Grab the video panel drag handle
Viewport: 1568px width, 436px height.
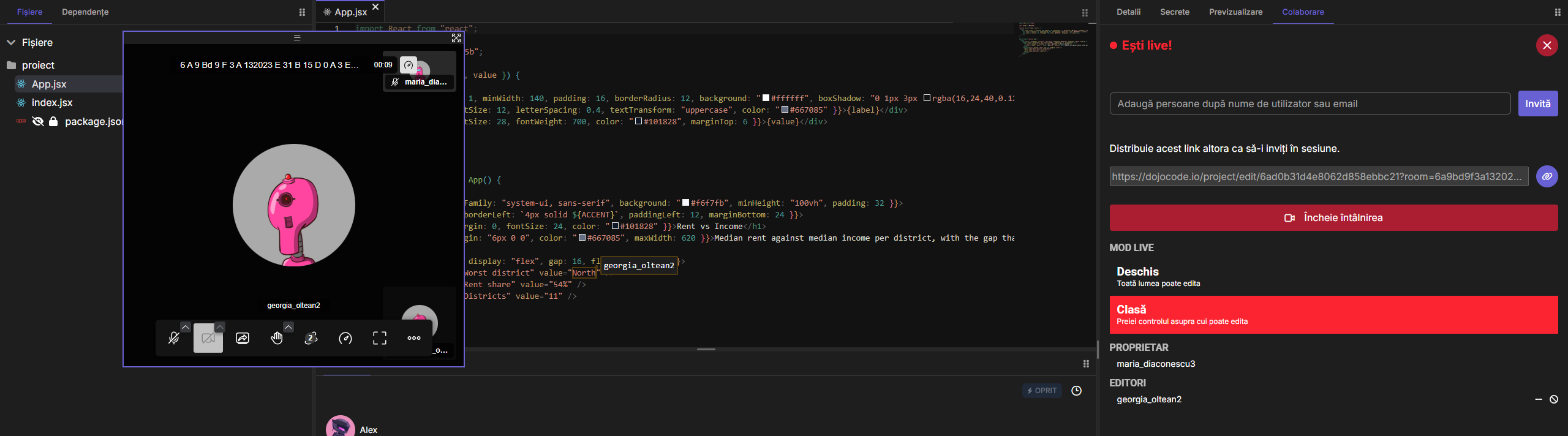(297, 37)
